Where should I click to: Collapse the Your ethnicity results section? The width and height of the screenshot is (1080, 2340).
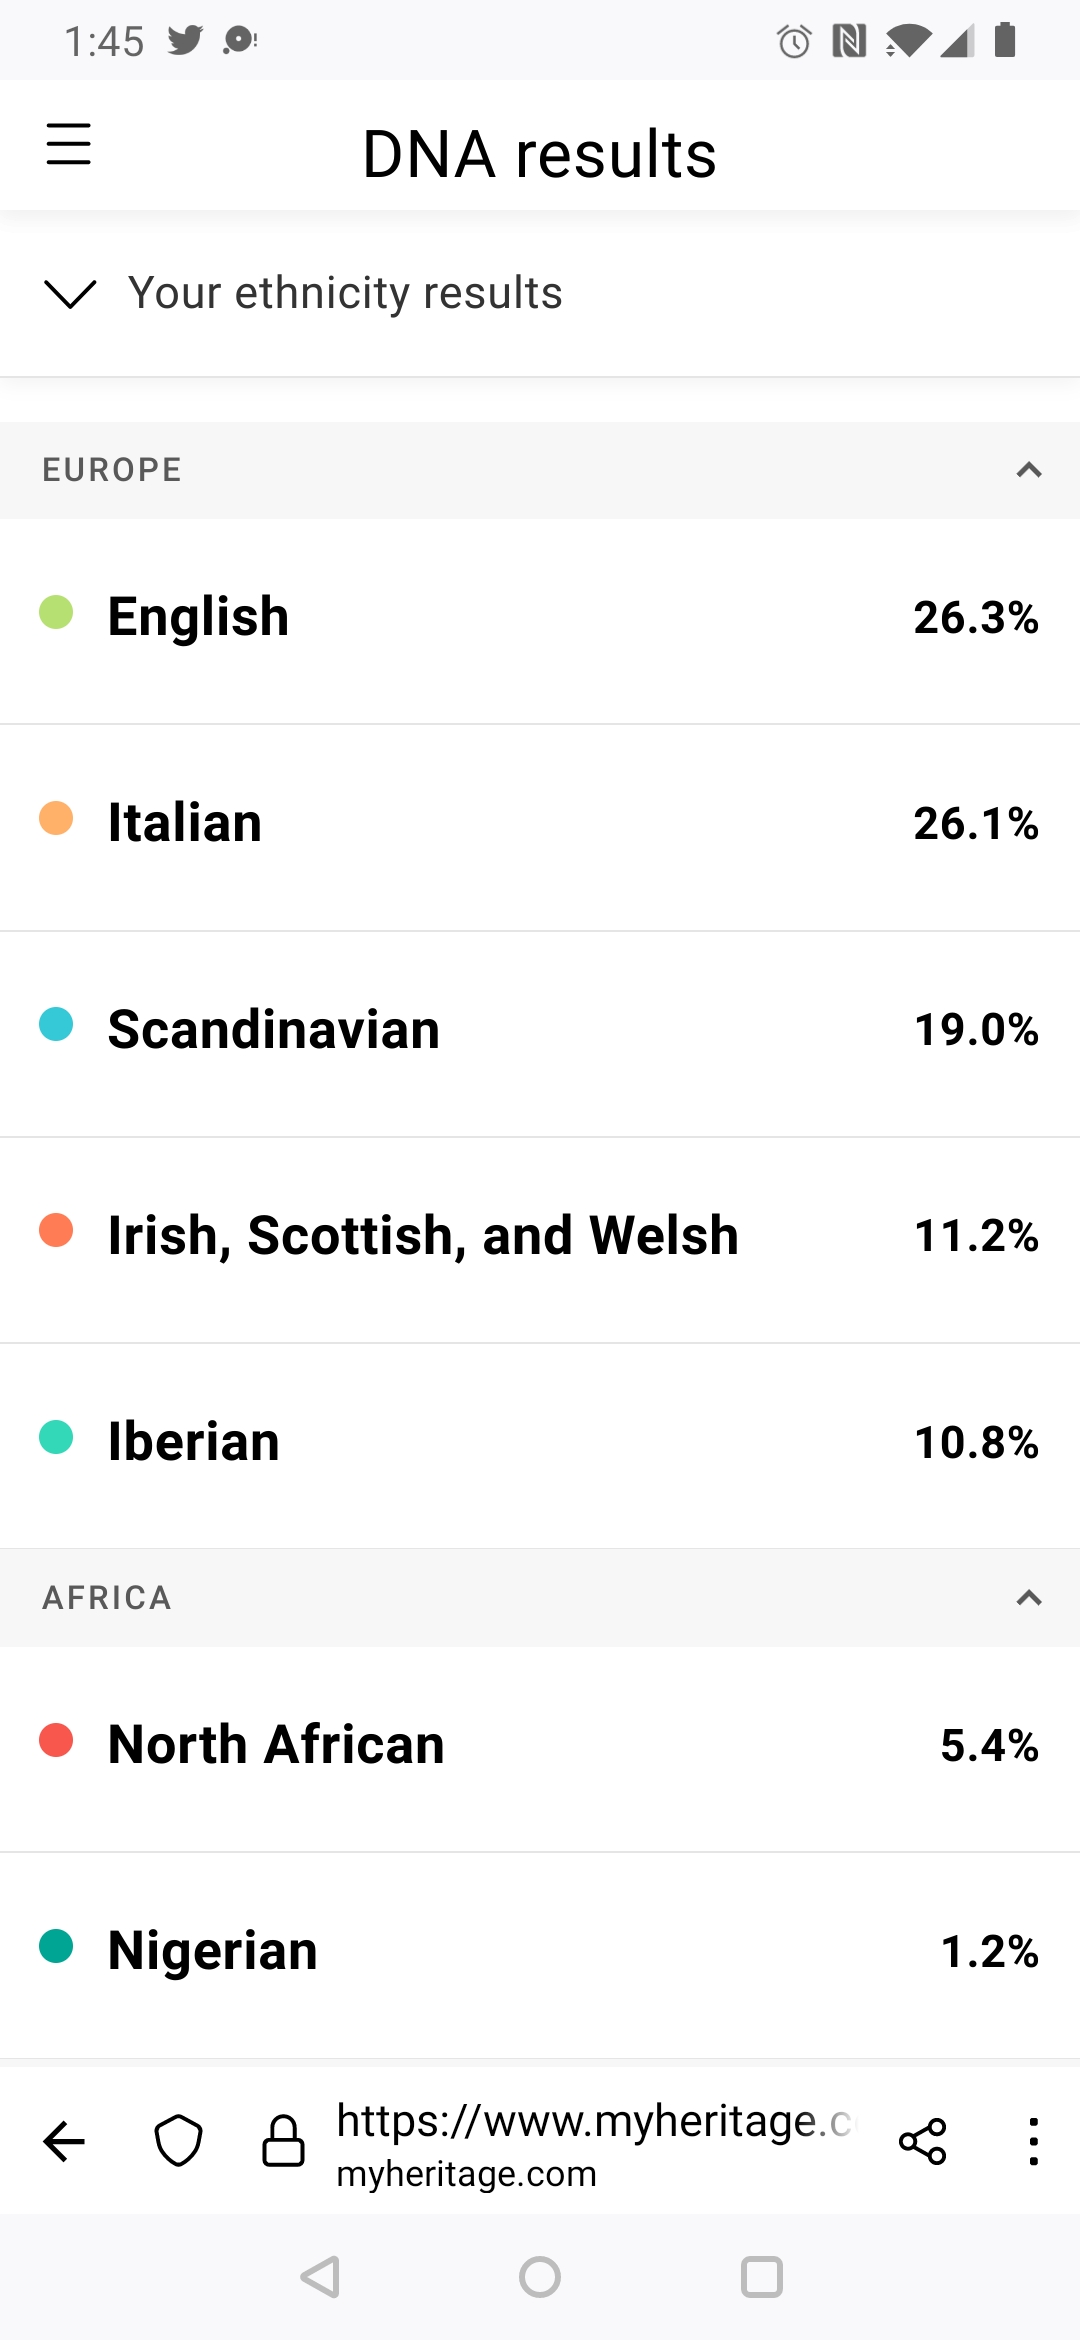point(71,294)
